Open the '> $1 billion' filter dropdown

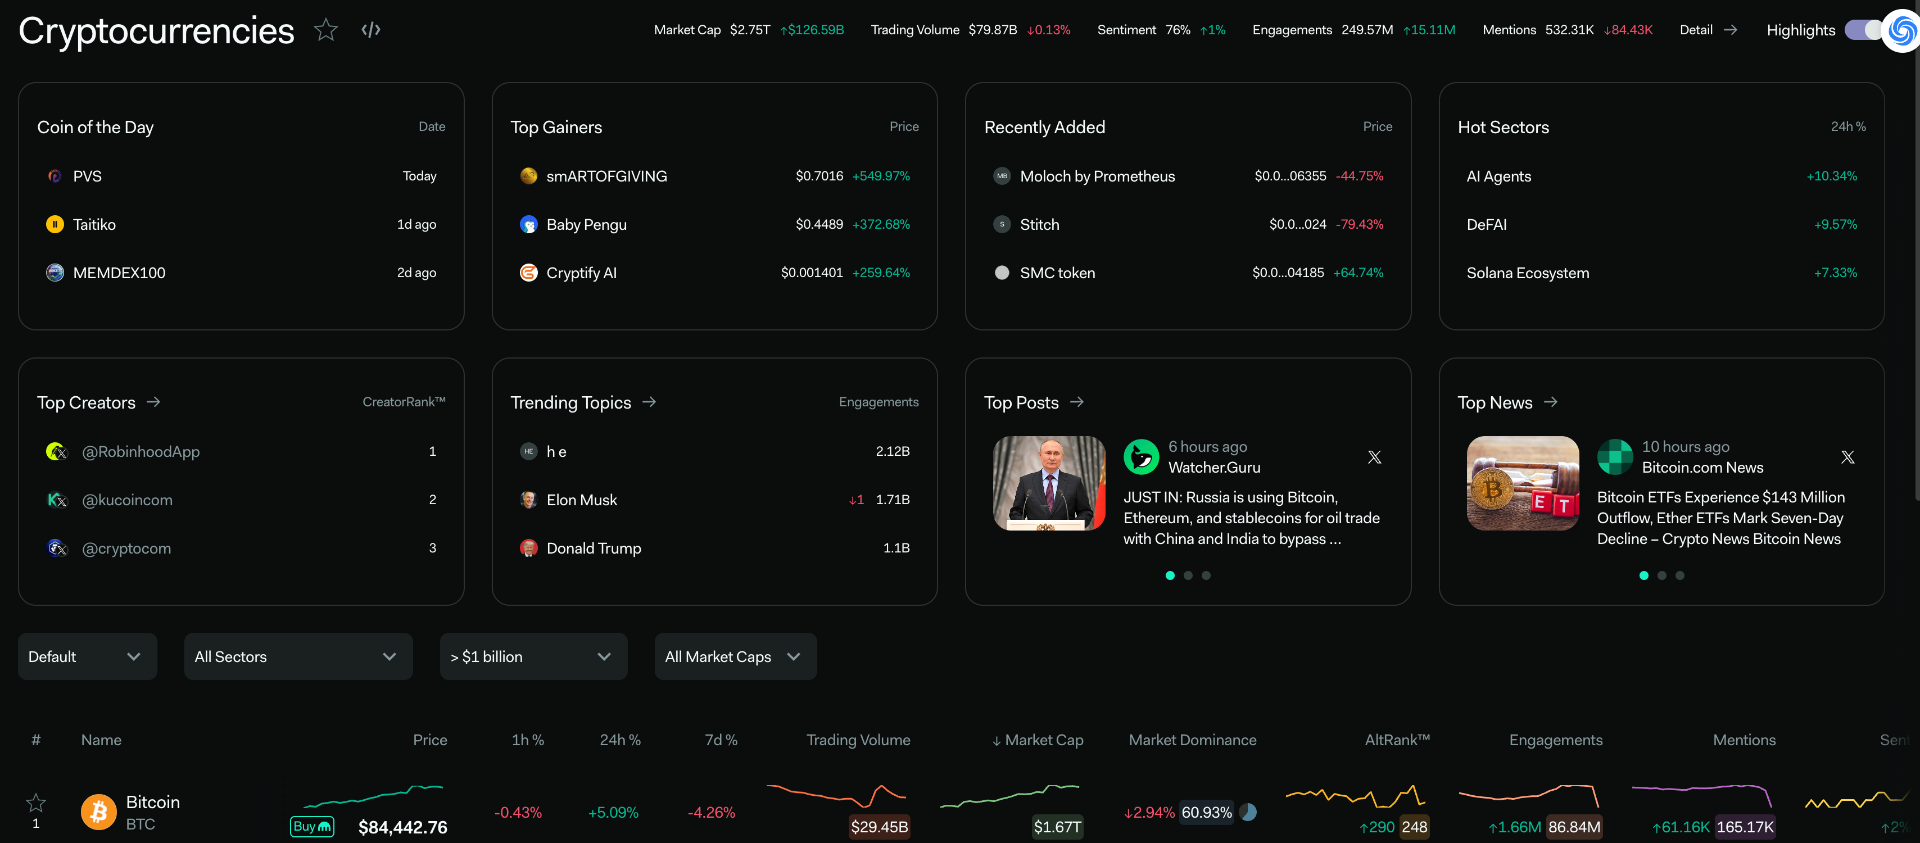point(534,656)
